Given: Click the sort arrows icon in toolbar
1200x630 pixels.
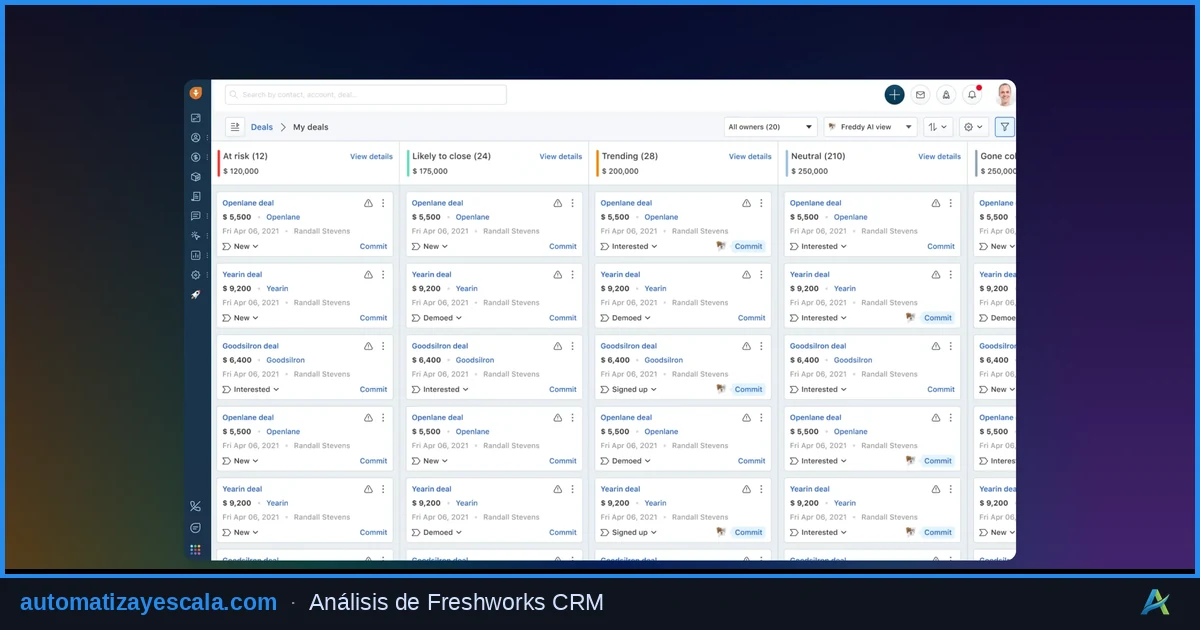Looking at the screenshot, I should [x=935, y=127].
